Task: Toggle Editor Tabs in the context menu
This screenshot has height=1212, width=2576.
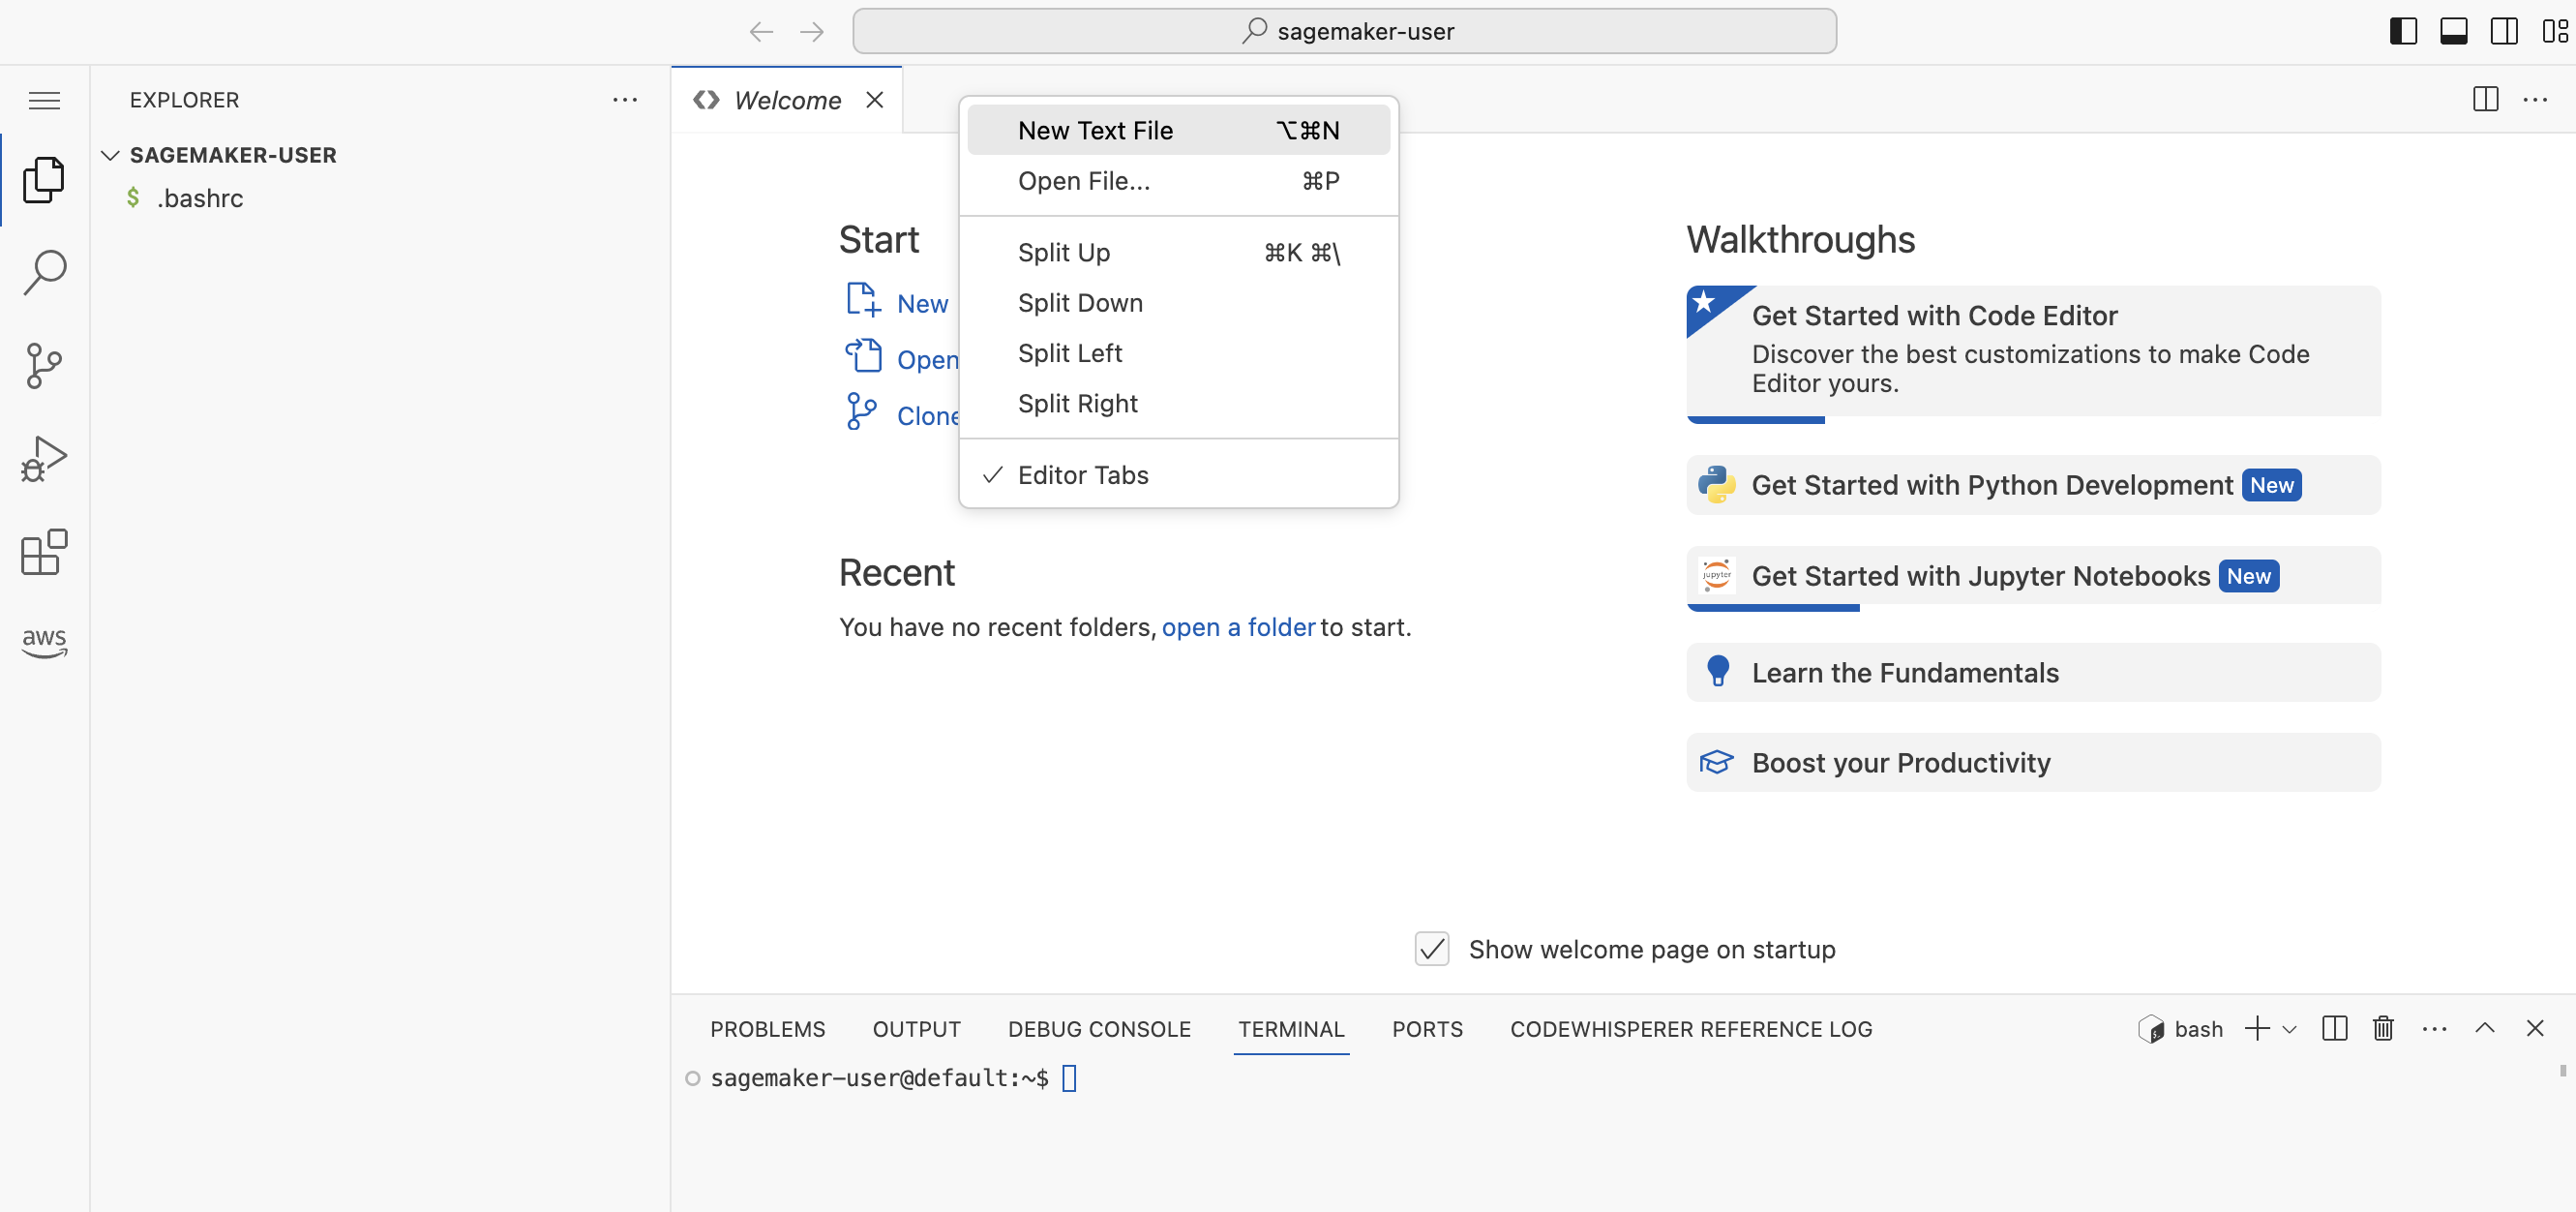Action: click(x=1083, y=475)
